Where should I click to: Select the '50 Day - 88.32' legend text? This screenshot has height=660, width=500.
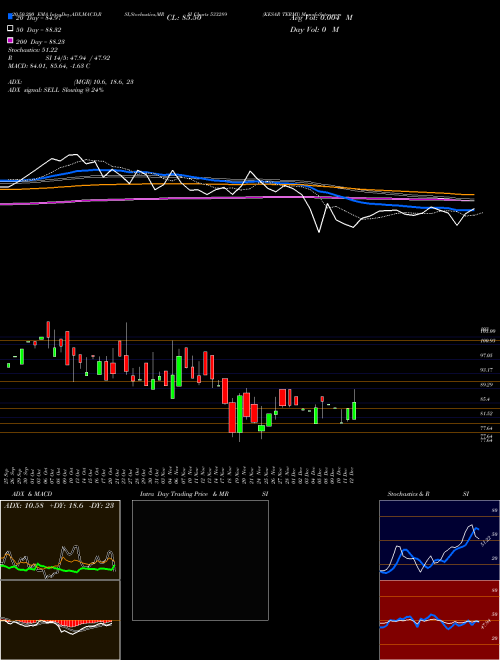click(38, 30)
